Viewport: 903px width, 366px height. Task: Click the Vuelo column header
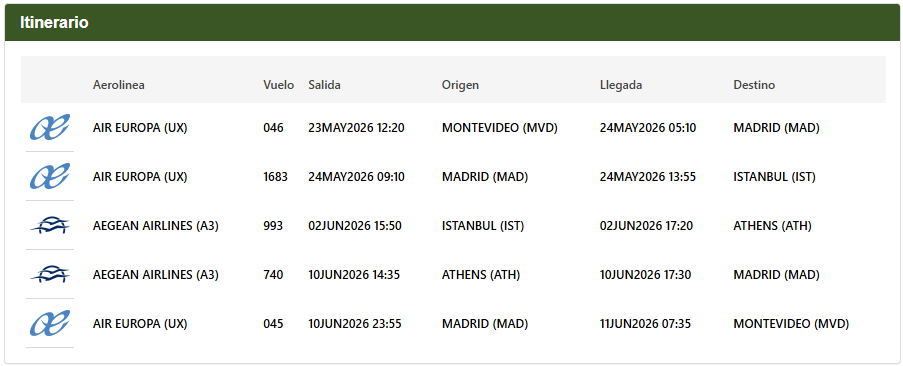279,85
